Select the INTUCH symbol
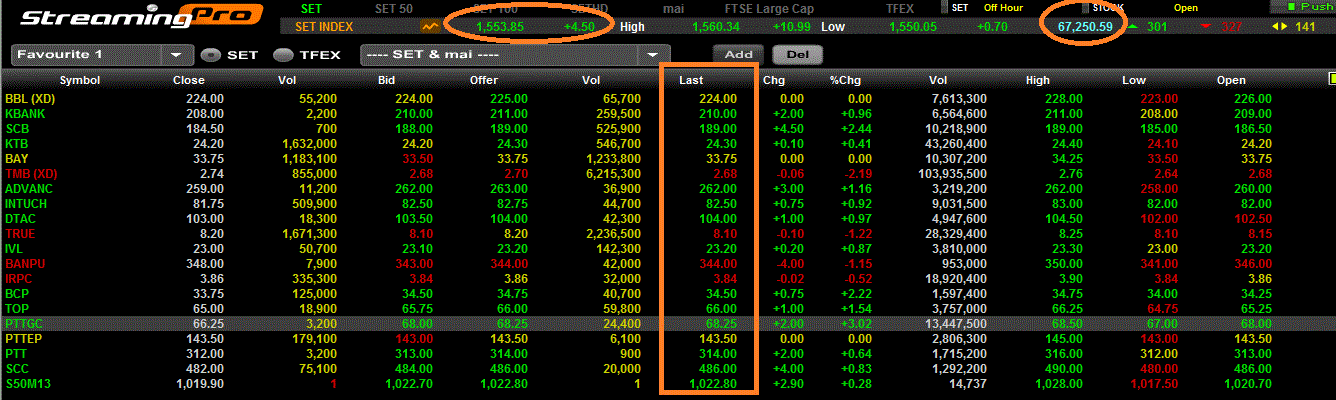This screenshot has height=400, width=1336. 26,204
